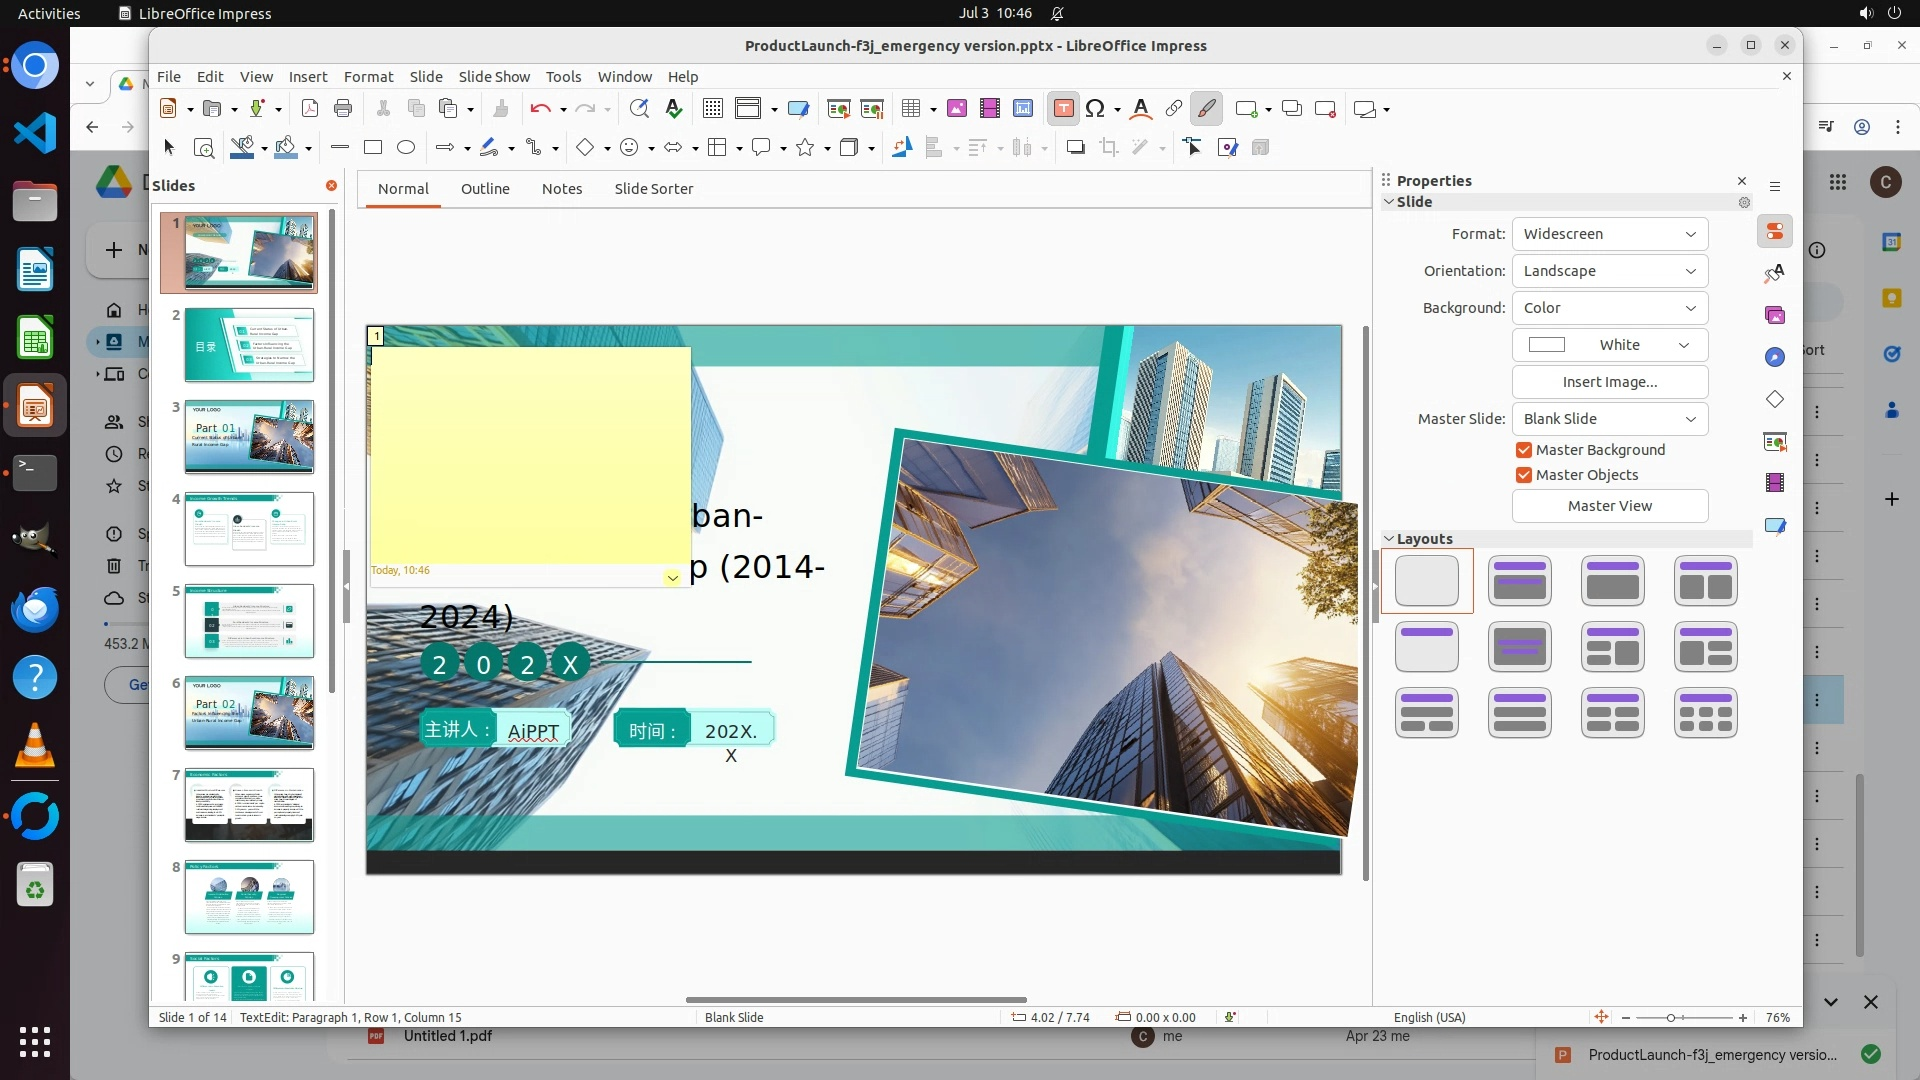Open the Gallery sidebar deck icon
The image size is (1920, 1080).
point(1775,316)
